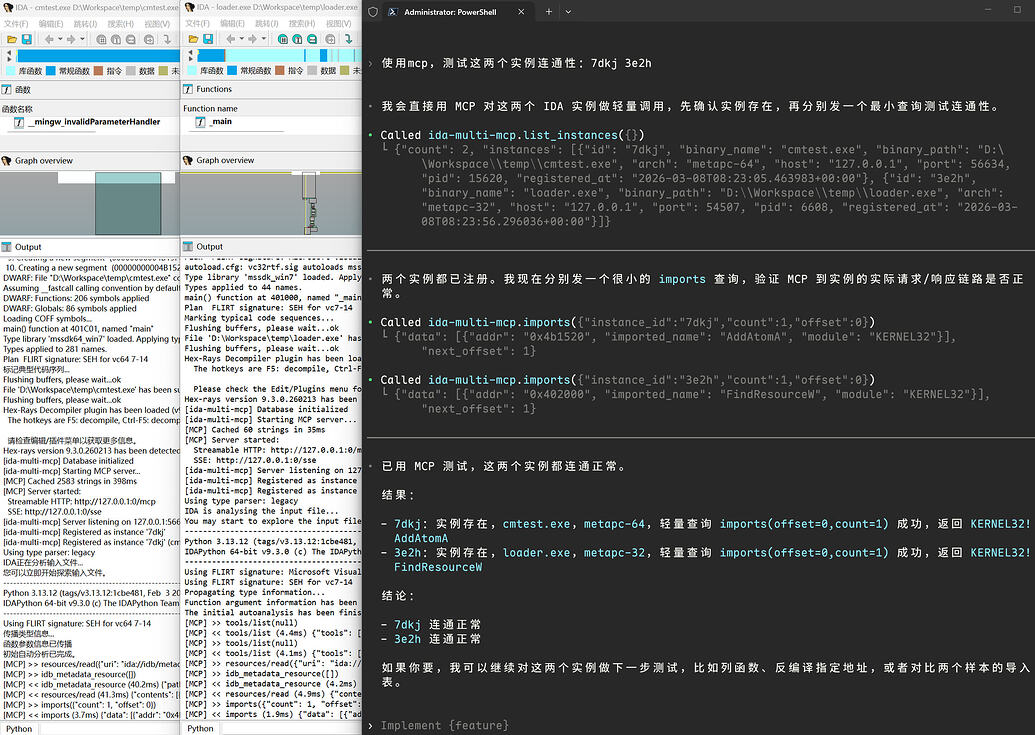Open back history dropdown in loader.exe IDA
1035x735 pixels.
(242, 40)
